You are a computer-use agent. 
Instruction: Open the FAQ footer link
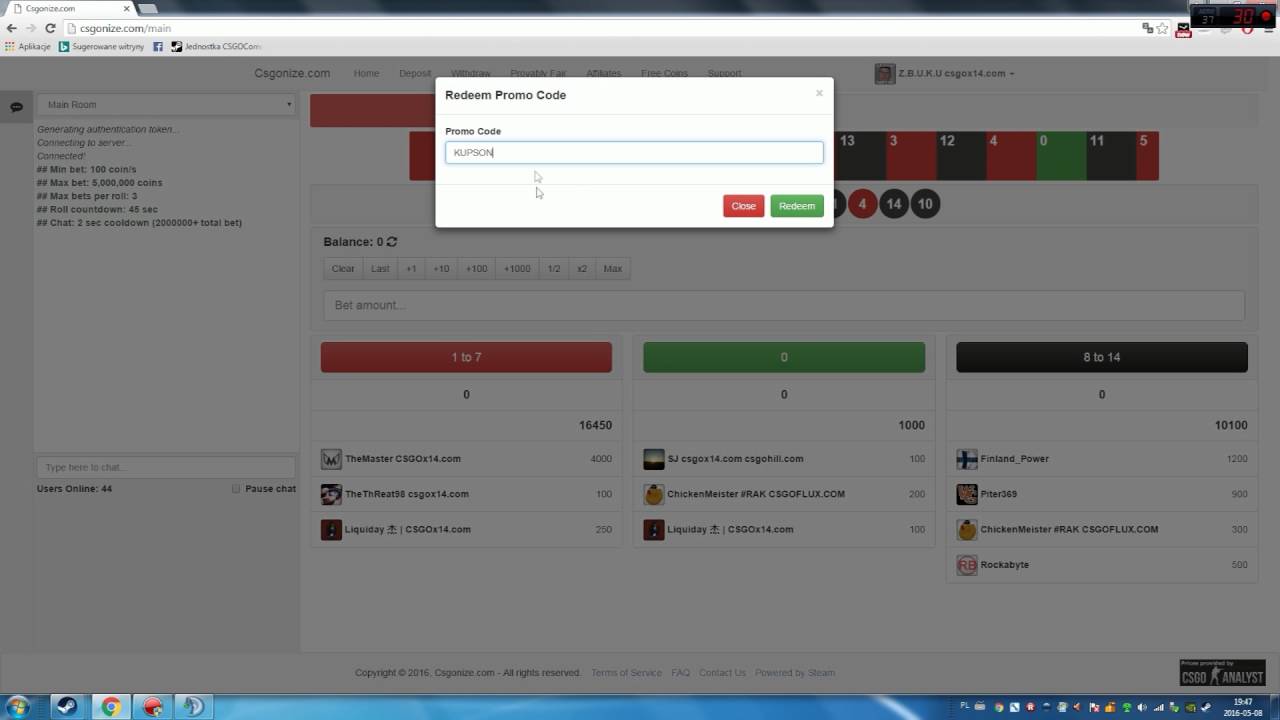(x=680, y=673)
